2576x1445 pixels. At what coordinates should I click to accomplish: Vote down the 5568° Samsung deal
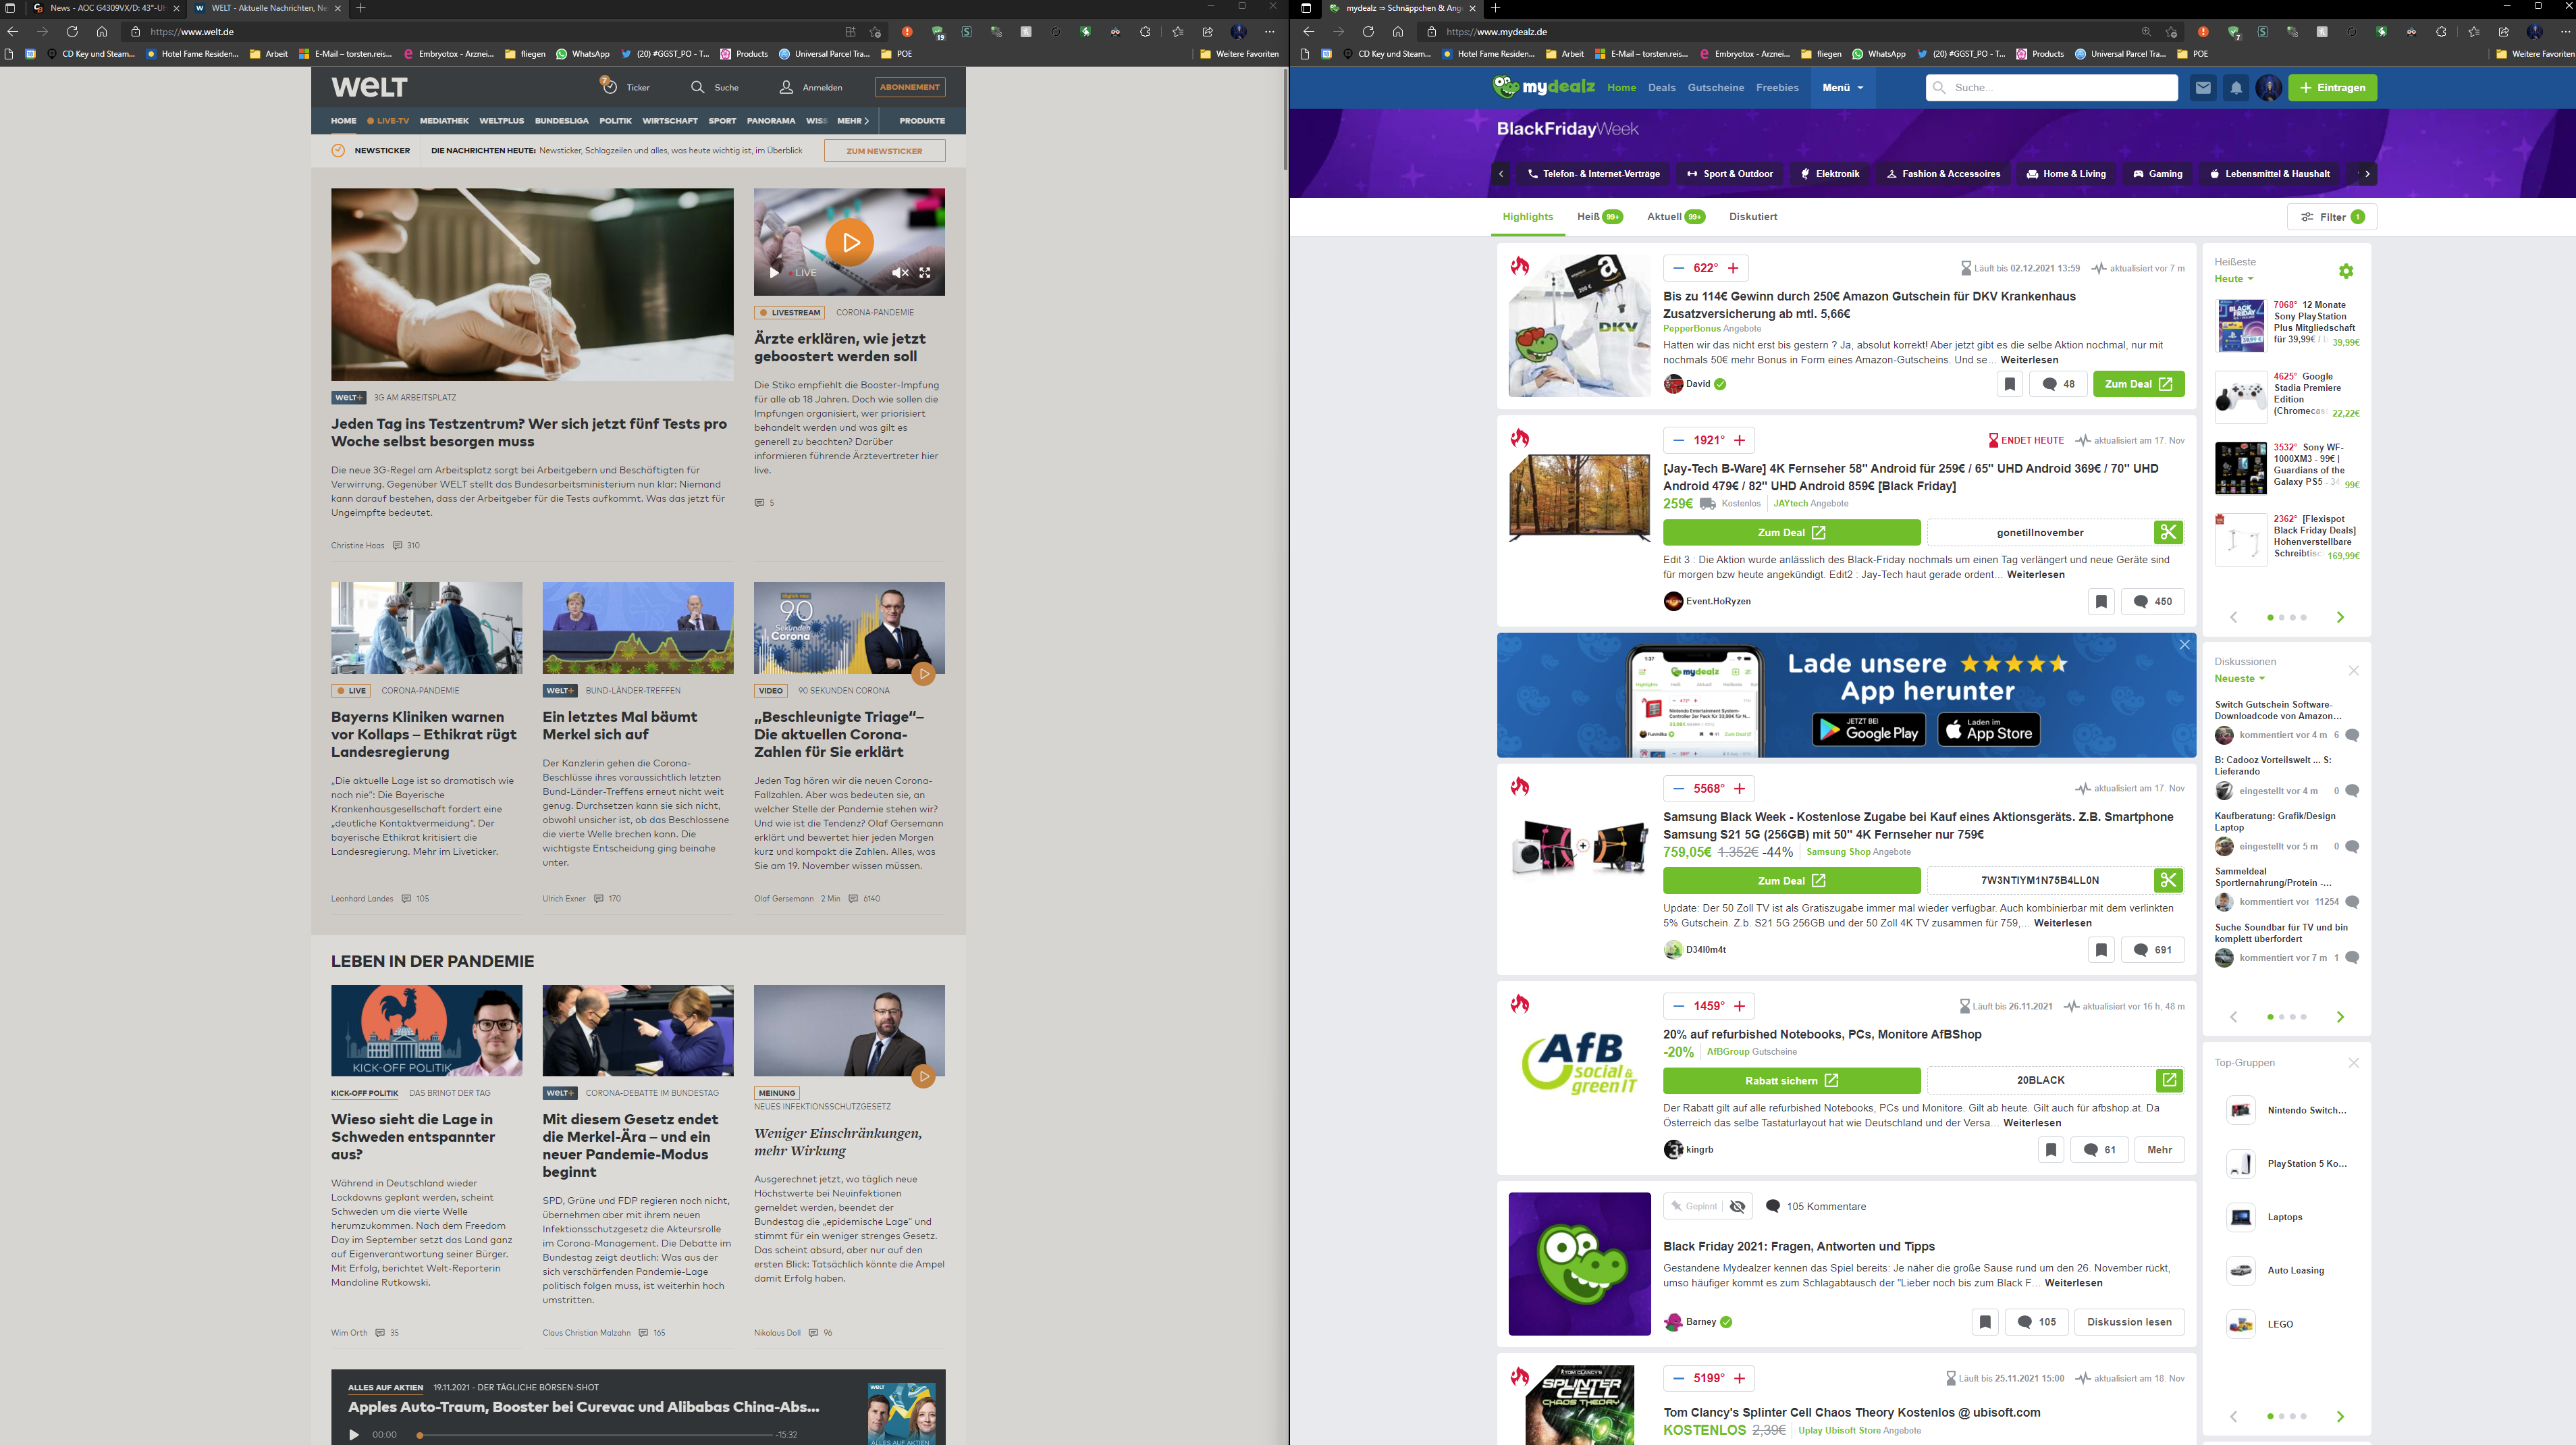[x=1678, y=789]
